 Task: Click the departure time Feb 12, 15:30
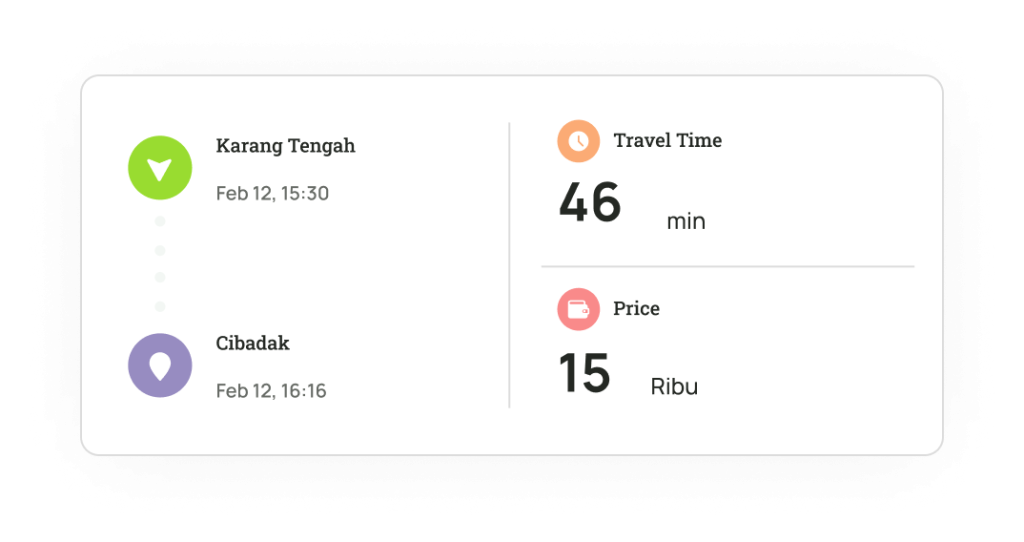[x=272, y=193]
